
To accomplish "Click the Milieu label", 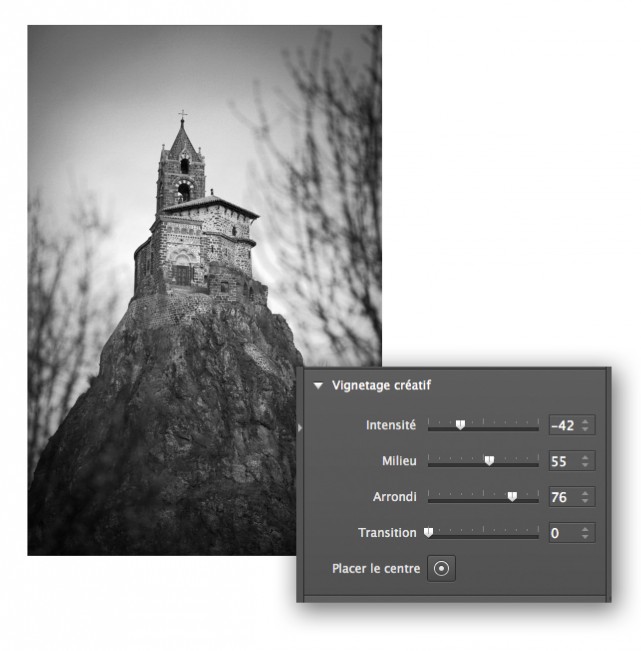I will [x=399, y=461].
